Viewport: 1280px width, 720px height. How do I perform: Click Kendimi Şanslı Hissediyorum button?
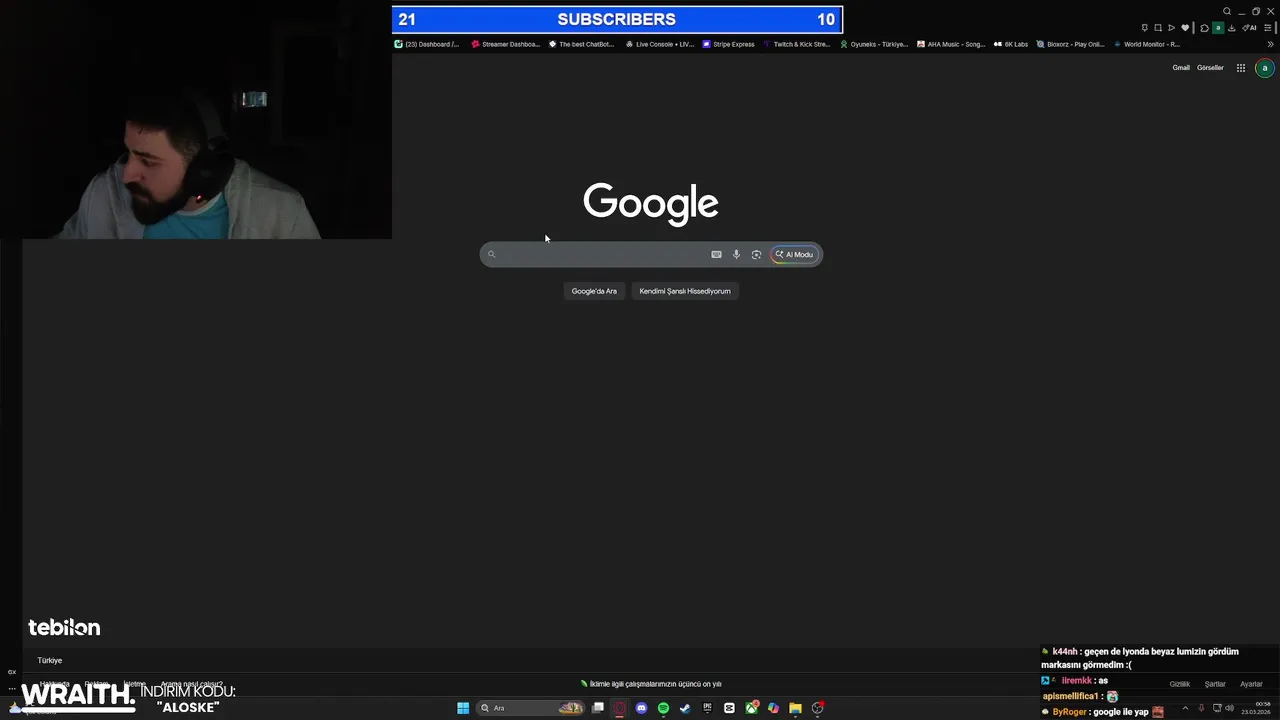[685, 291]
